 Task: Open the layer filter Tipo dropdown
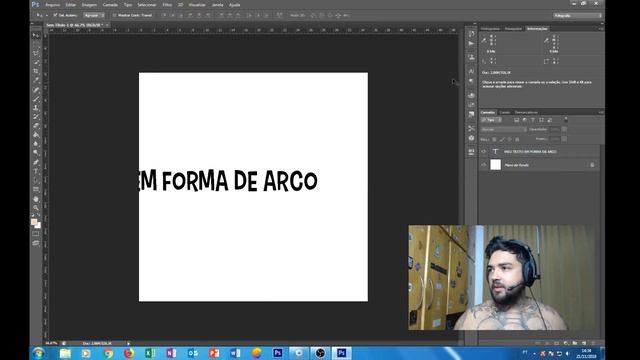coord(491,120)
